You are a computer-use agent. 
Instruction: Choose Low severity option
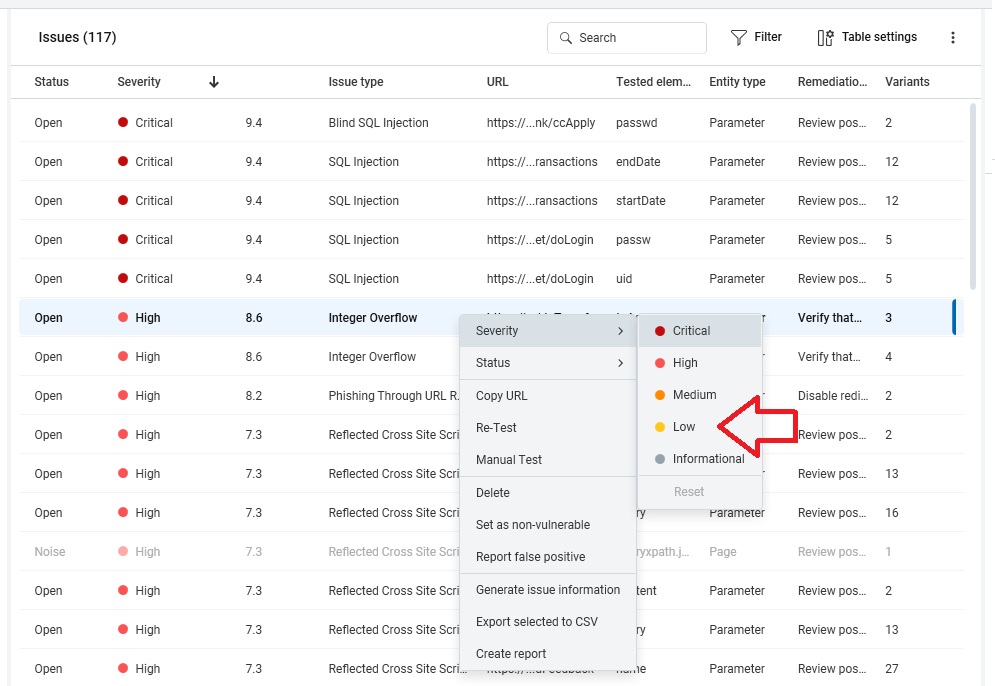pos(684,427)
